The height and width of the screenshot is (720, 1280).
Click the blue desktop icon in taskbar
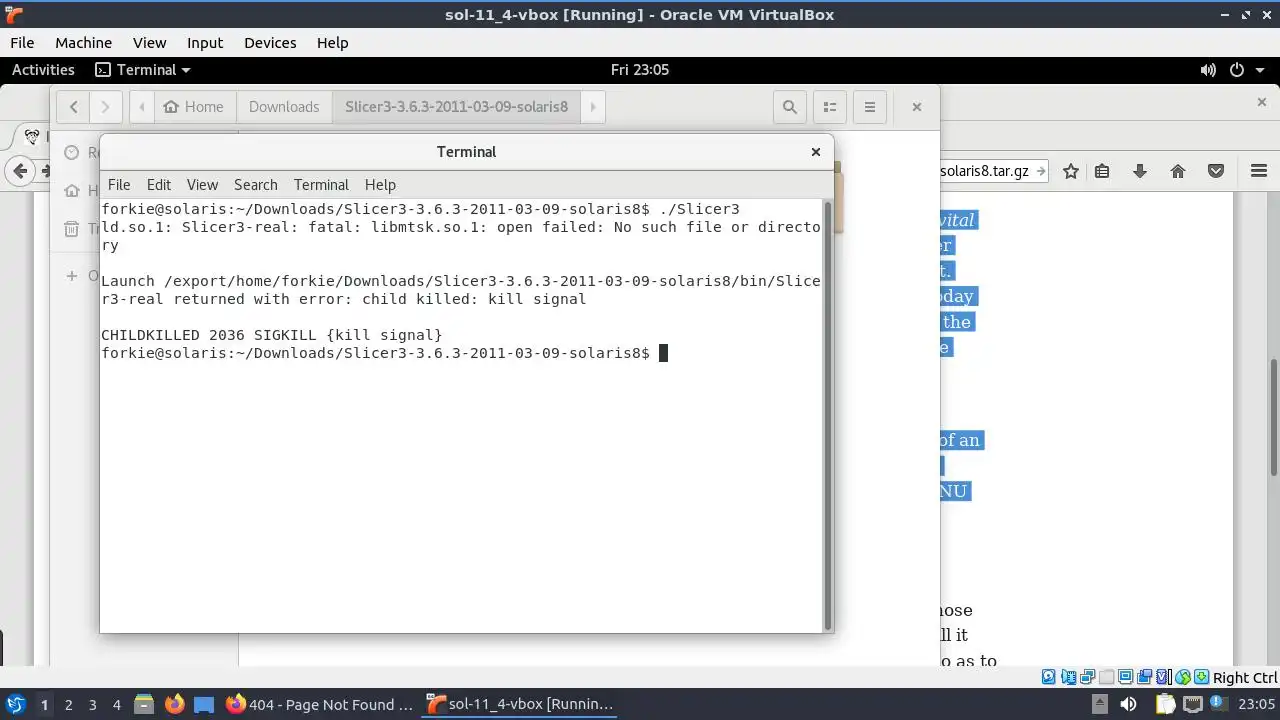pyautogui.click(x=204, y=705)
